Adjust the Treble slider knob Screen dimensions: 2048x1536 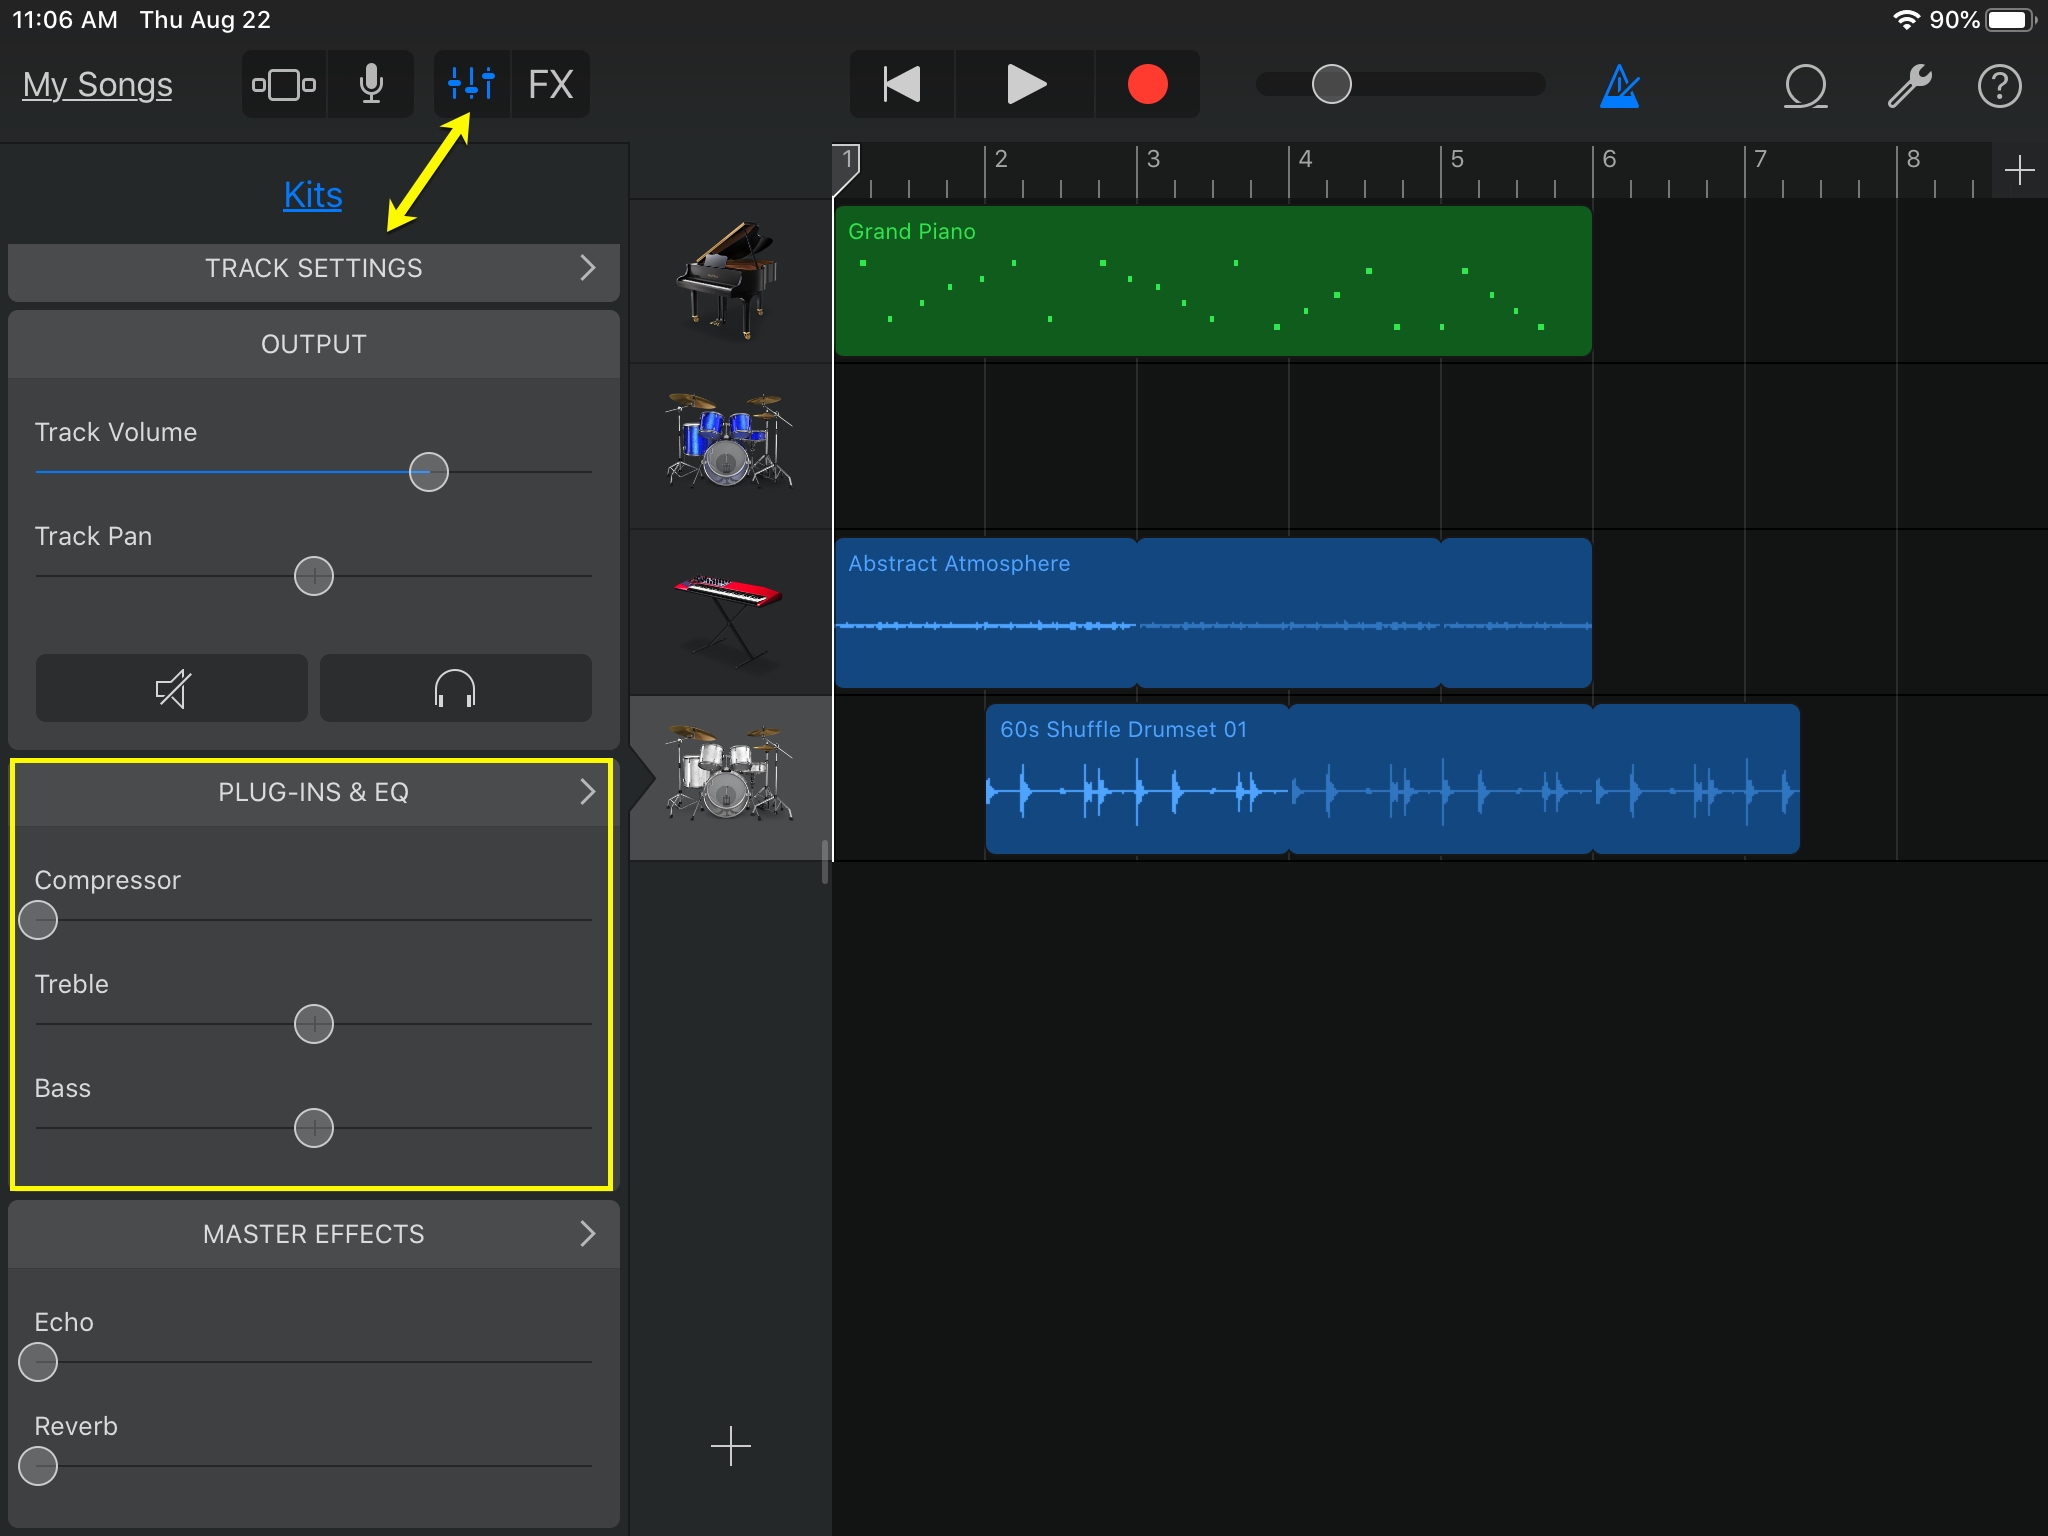(314, 1024)
